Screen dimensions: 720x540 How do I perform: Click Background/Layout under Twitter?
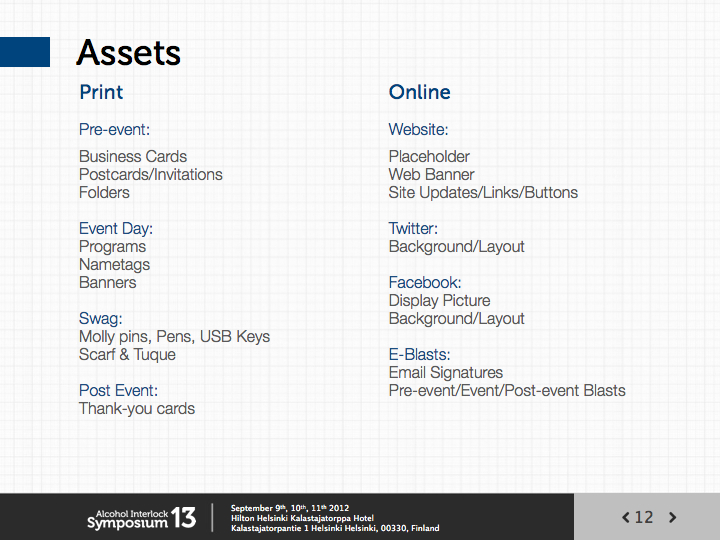tap(456, 247)
